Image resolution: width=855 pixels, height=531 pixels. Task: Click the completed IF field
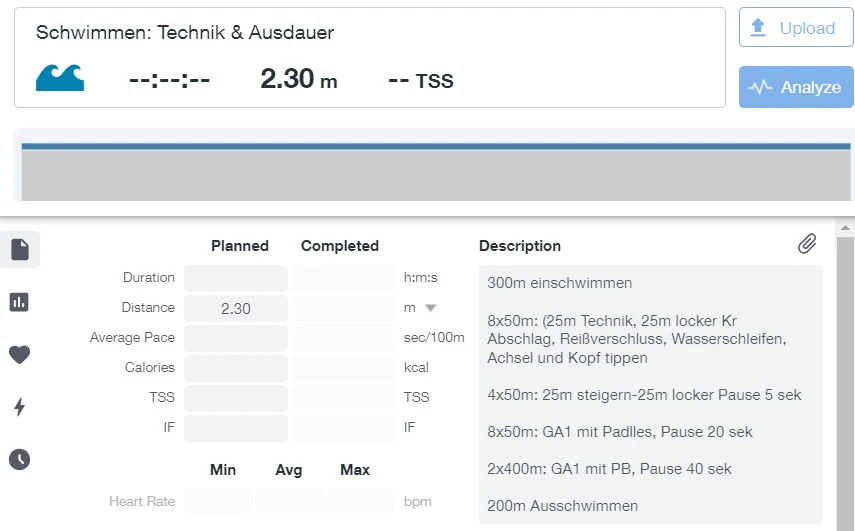pyautogui.click(x=342, y=429)
